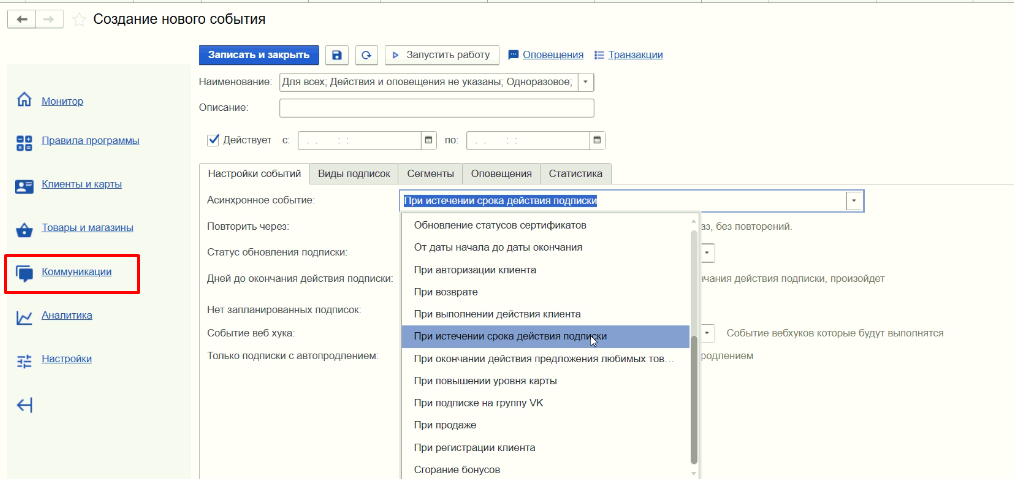Open the Статус обновления подписки dropdown arrow
Screen dimensions: 1014x479
pyautogui.click(x=707, y=252)
